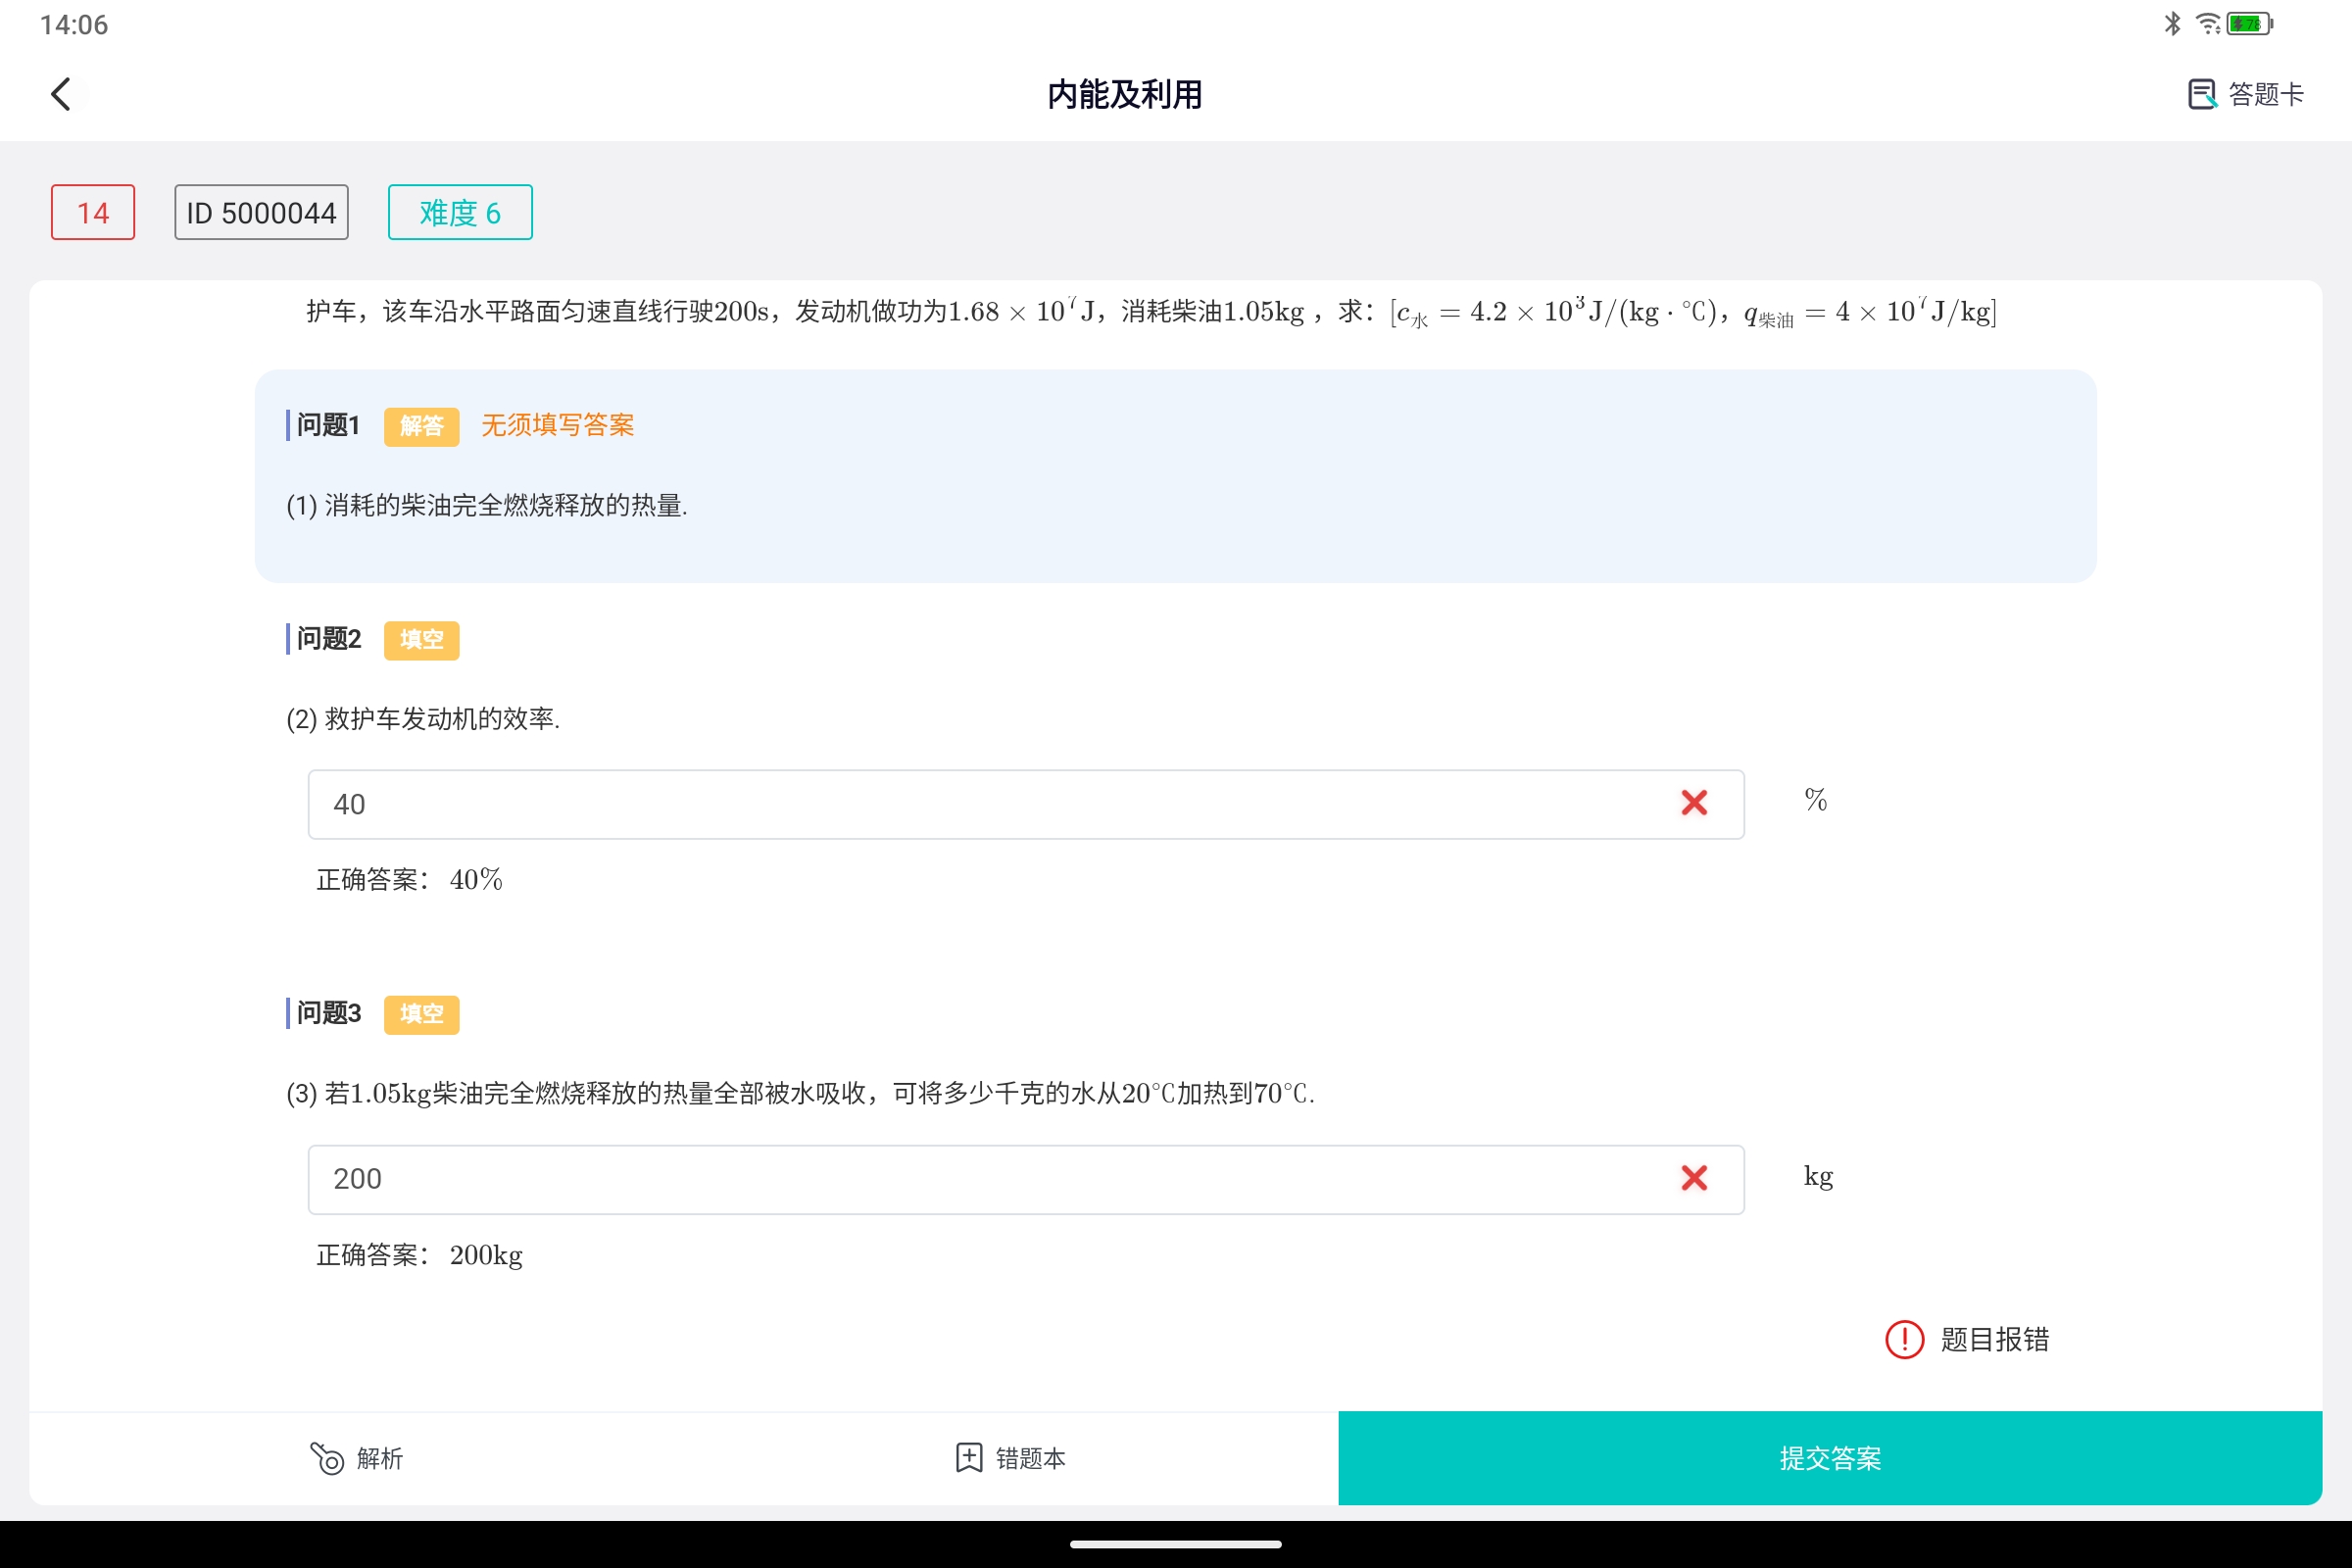Tap the 难度 6 difficulty badge
Image resolution: width=2352 pixels, height=1568 pixels.
click(460, 212)
